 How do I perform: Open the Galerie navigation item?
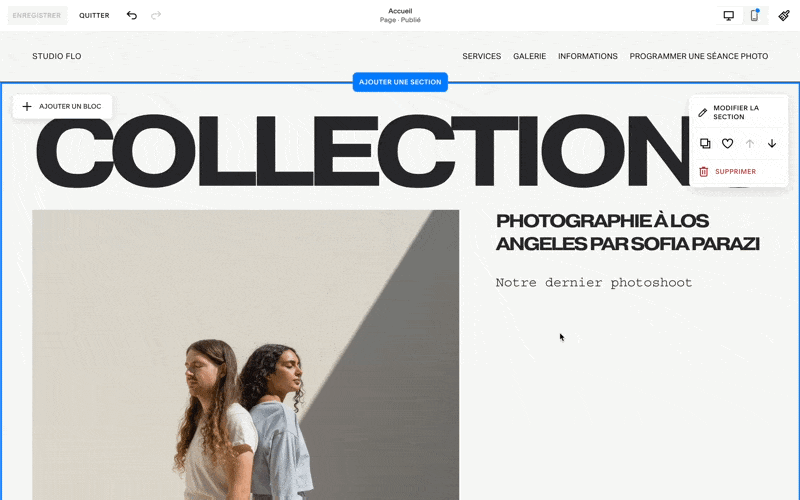[530, 56]
